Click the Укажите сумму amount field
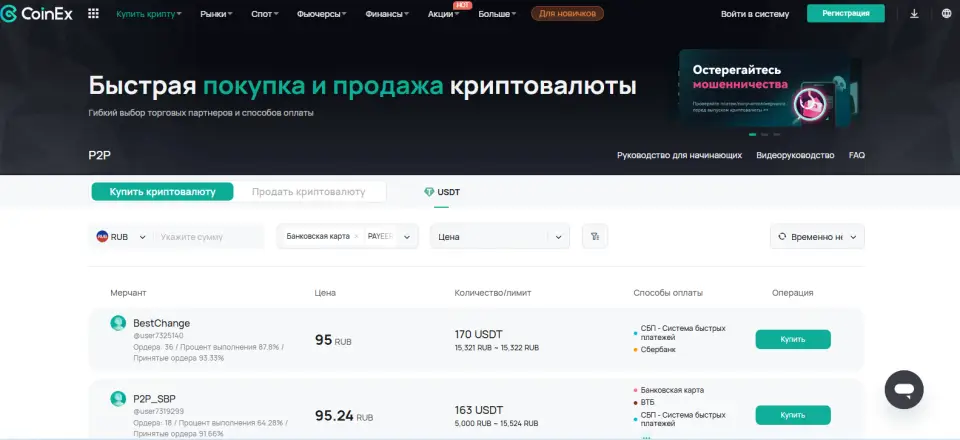 (208, 237)
